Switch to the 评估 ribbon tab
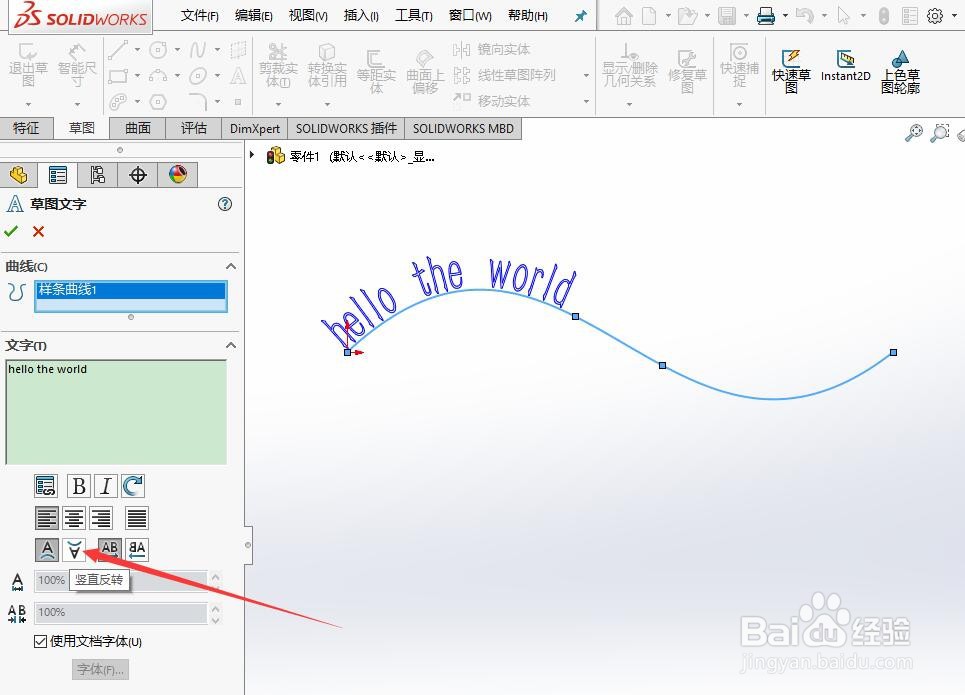 (x=194, y=128)
